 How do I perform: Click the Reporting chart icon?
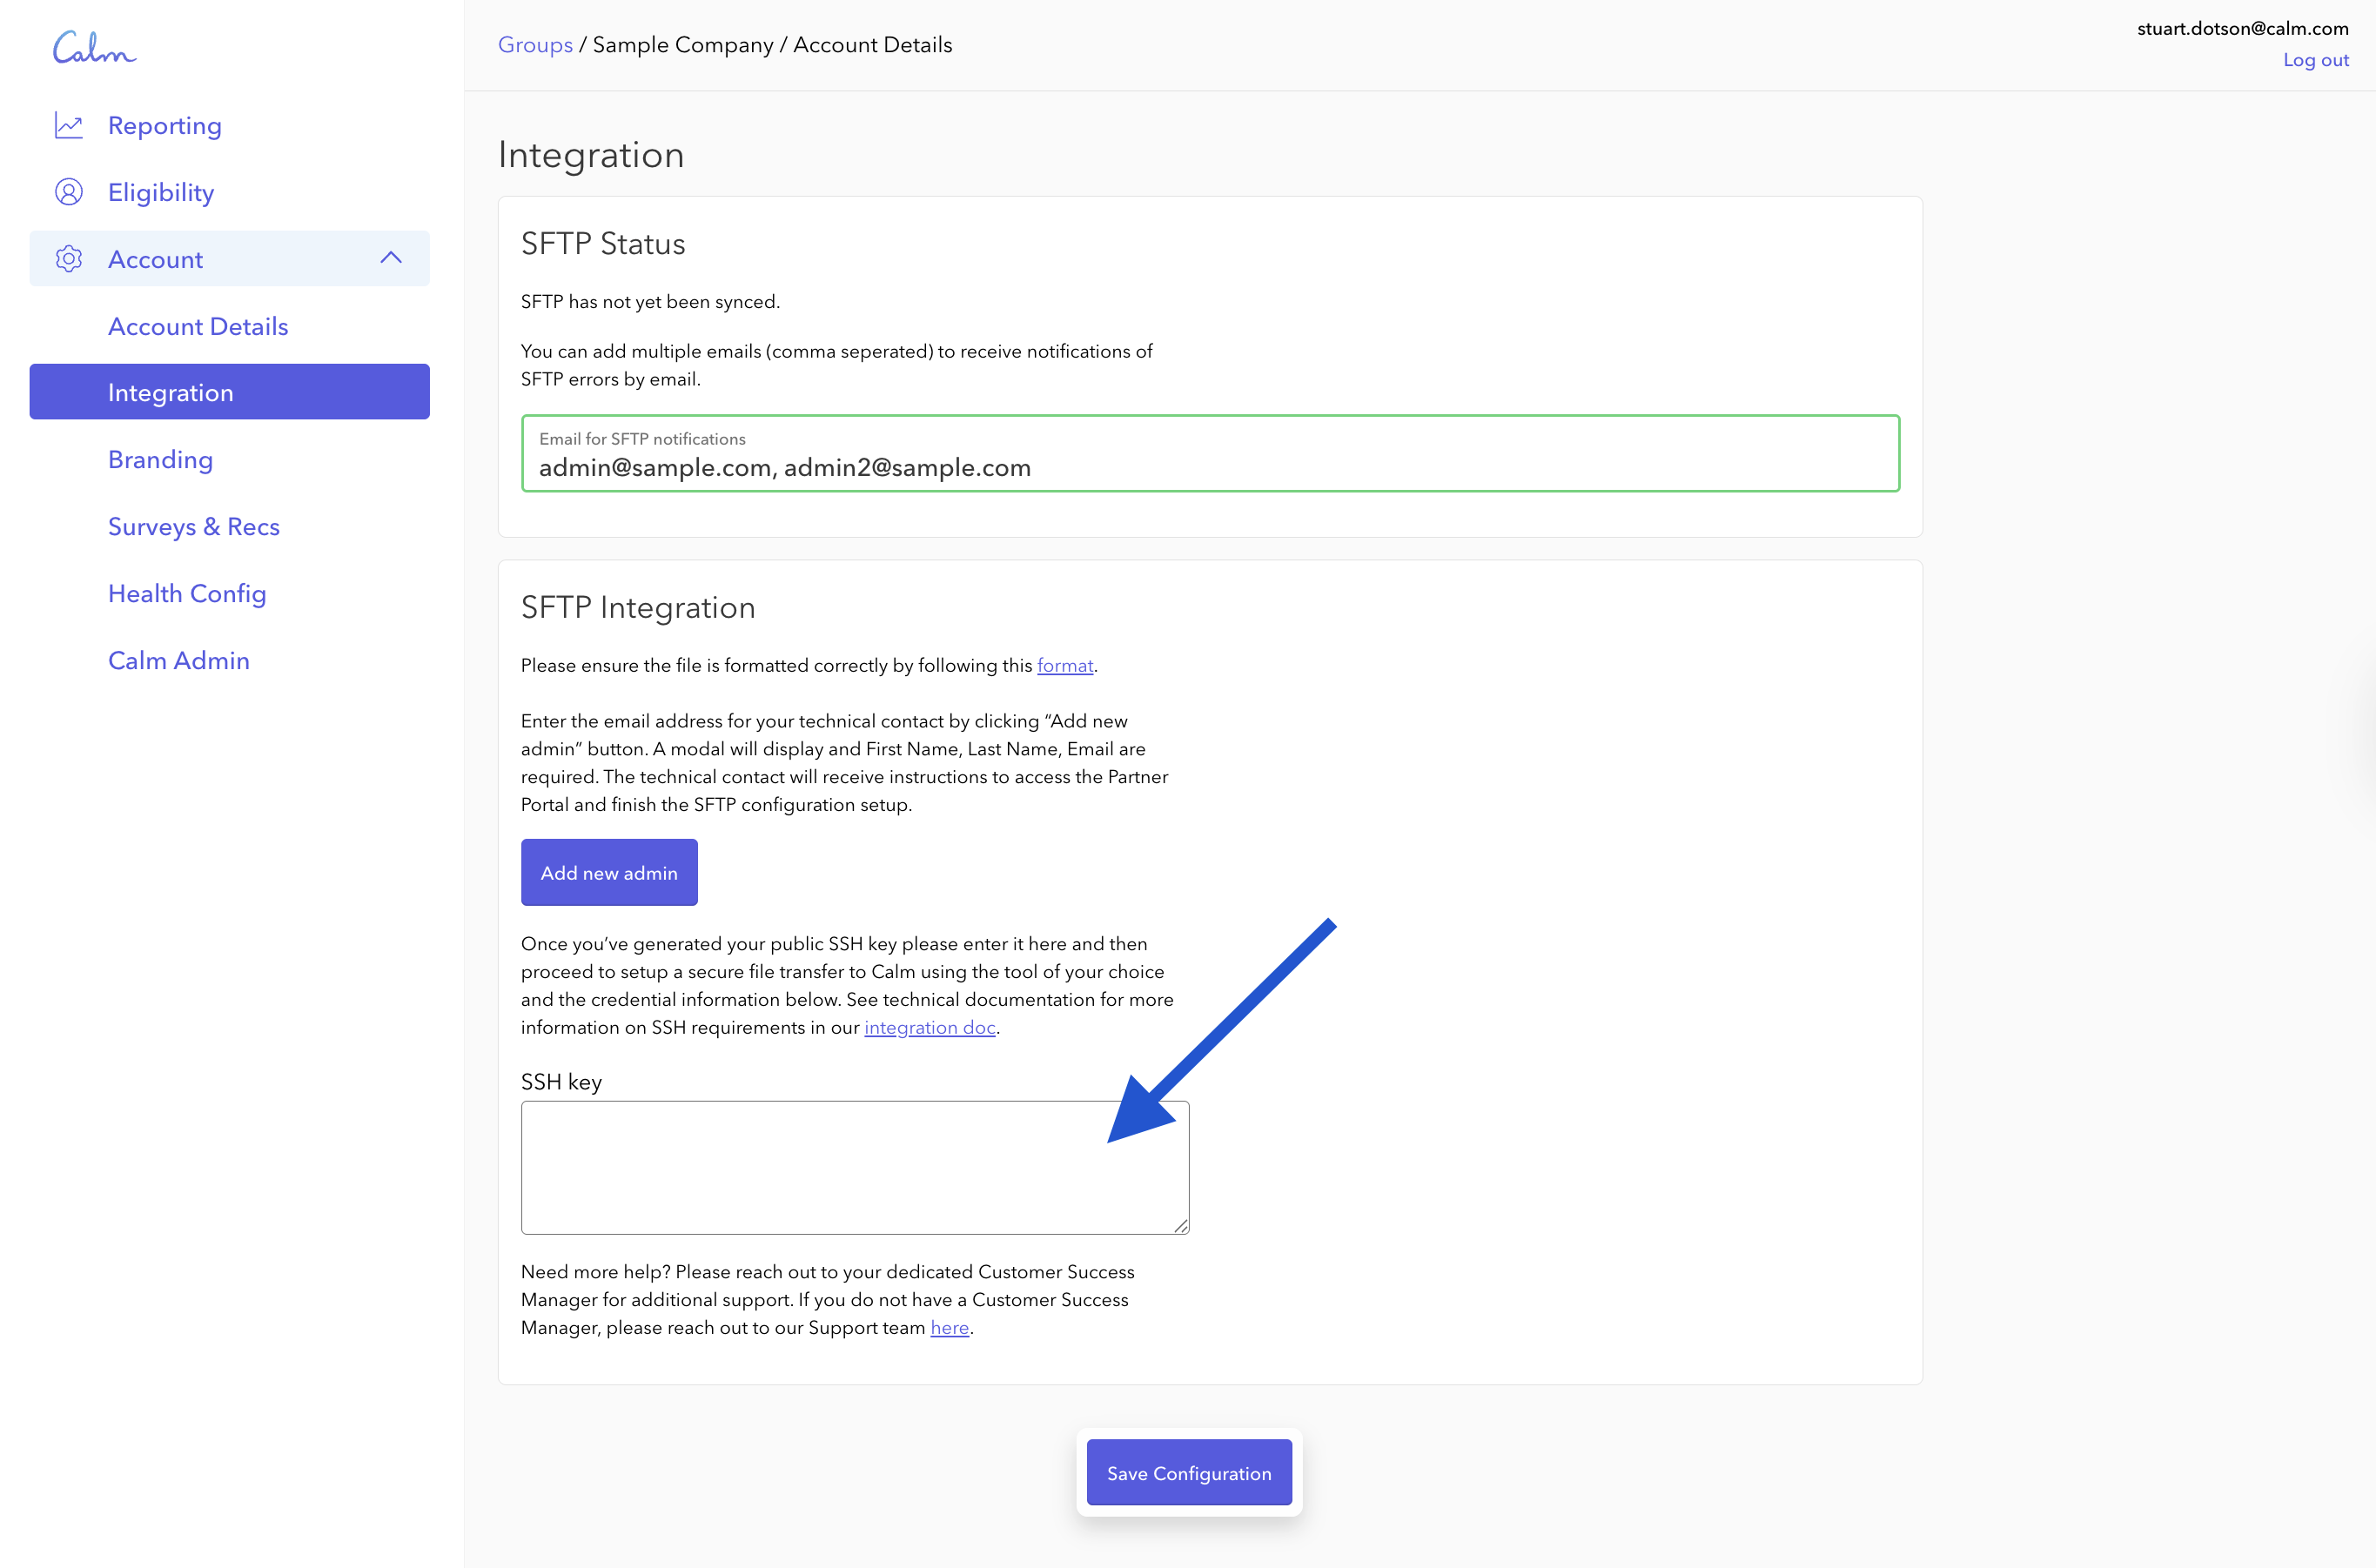click(68, 126)
